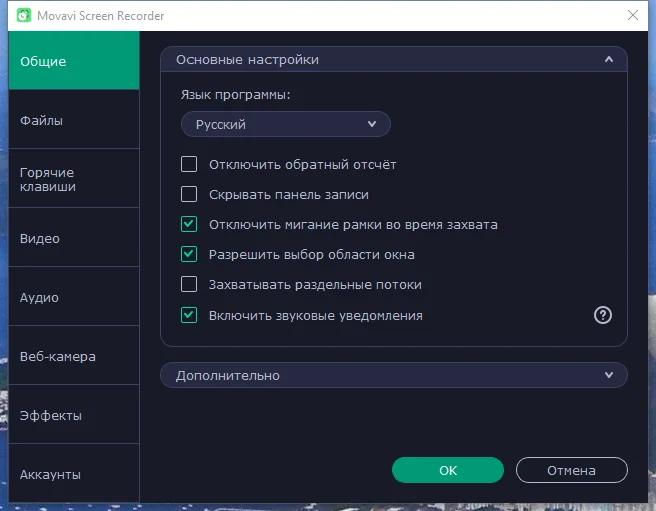Switch to the Файлы tab
656x511 pixels.
click(x=74, y=120)
